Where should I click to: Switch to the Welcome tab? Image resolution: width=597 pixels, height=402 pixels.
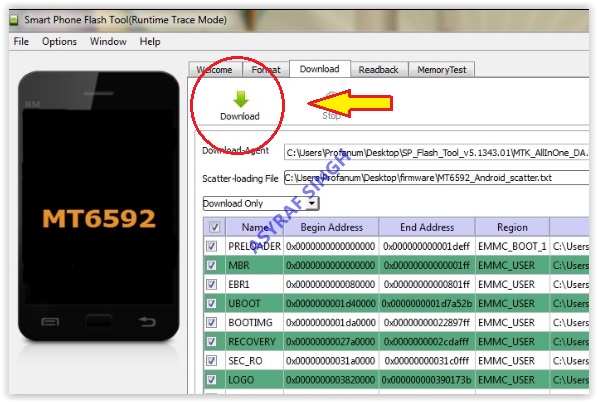[215, 70]
